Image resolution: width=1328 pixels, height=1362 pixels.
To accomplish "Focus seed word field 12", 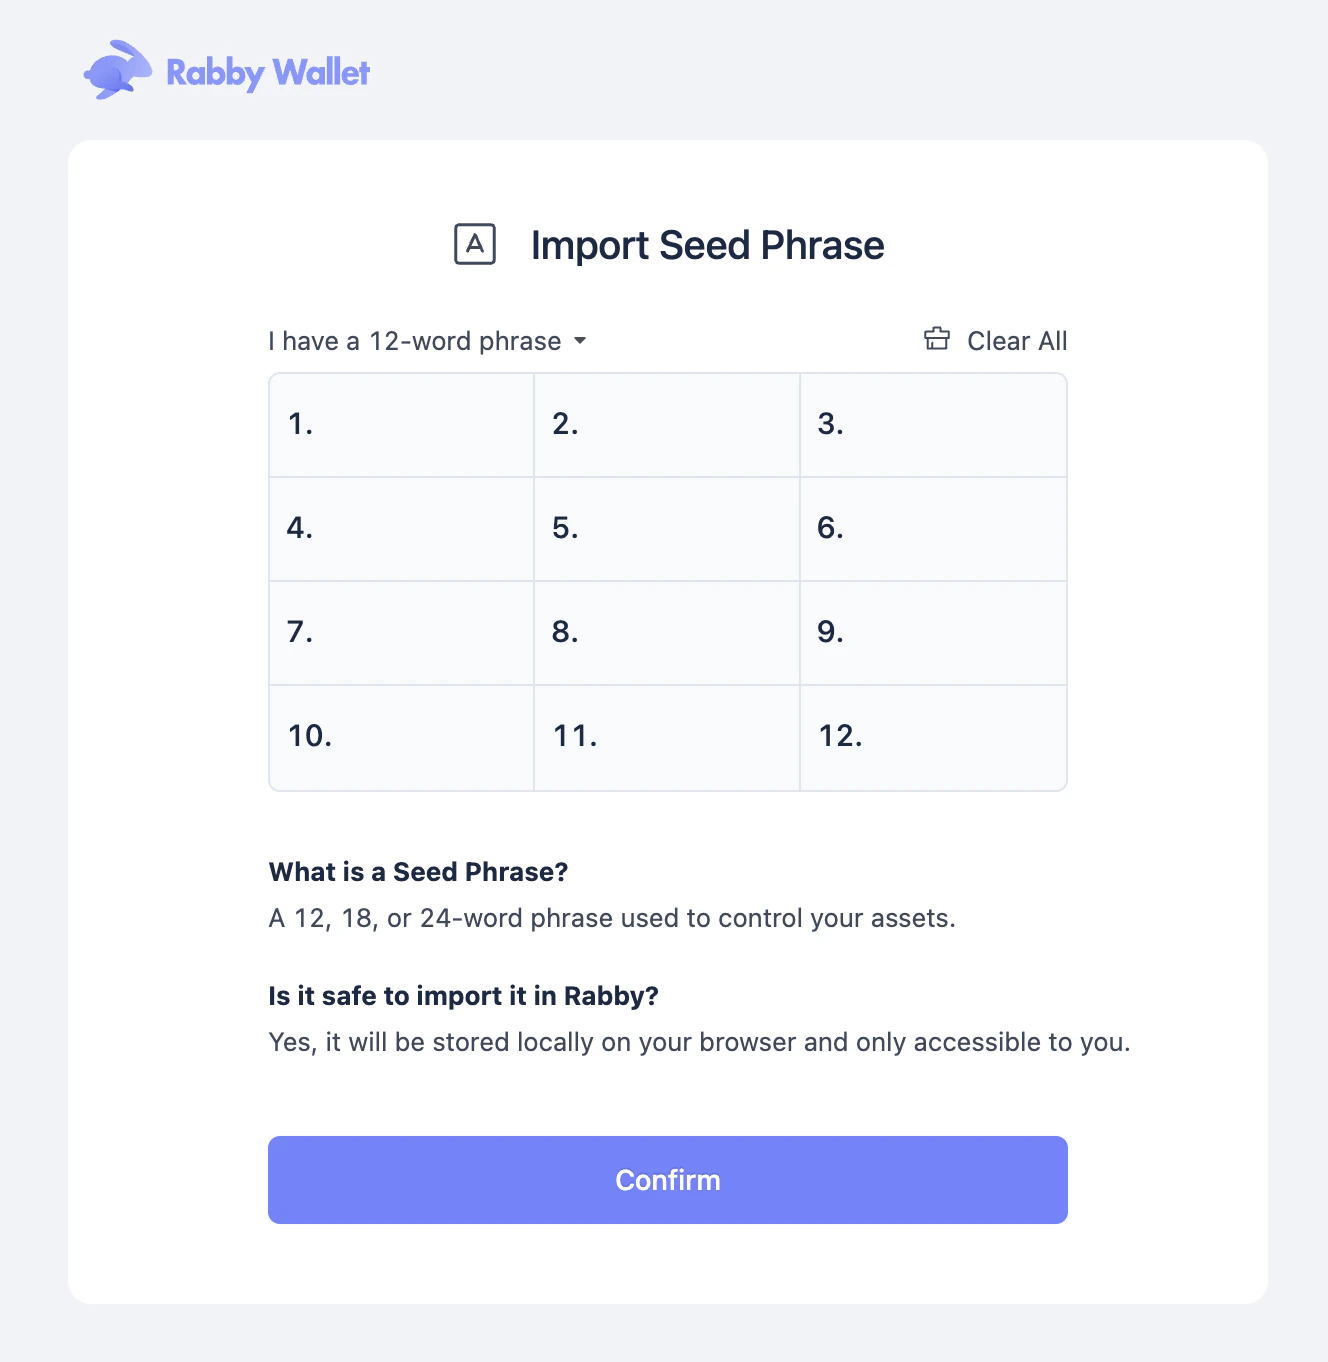I will (933, 737).
